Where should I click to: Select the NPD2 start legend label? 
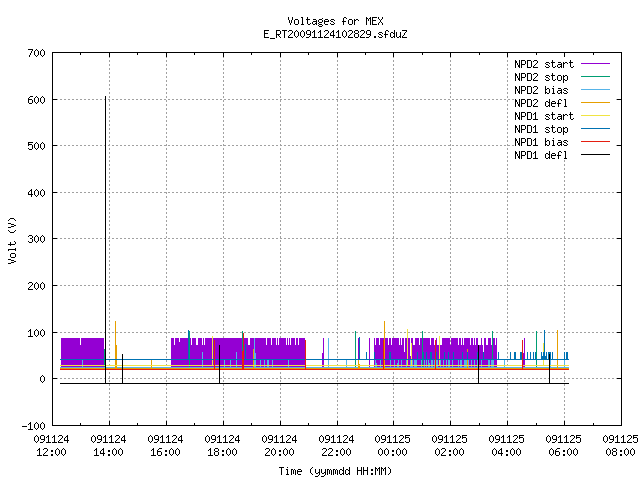544,64
